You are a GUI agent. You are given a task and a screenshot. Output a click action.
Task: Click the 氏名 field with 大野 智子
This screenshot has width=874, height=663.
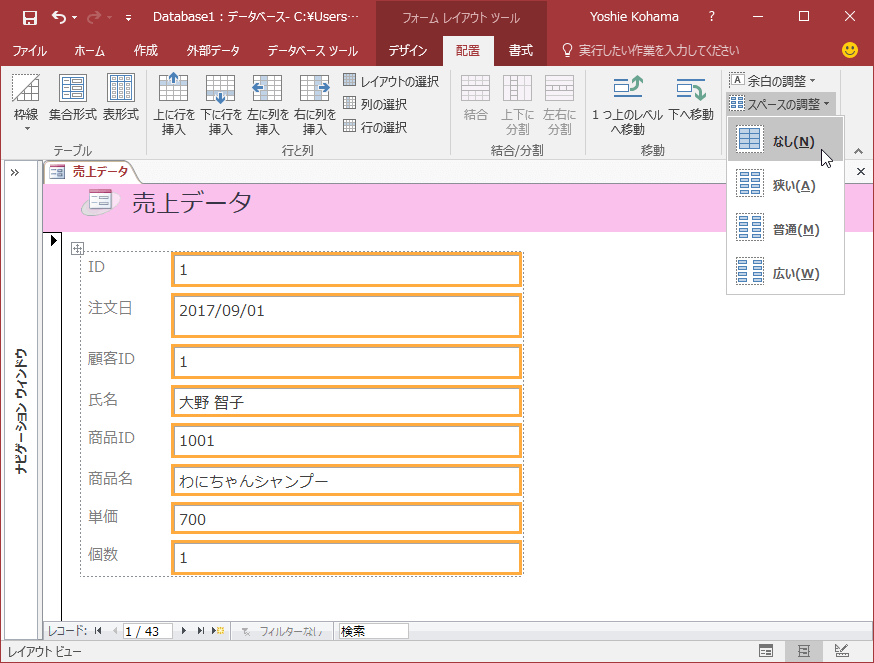347,401
